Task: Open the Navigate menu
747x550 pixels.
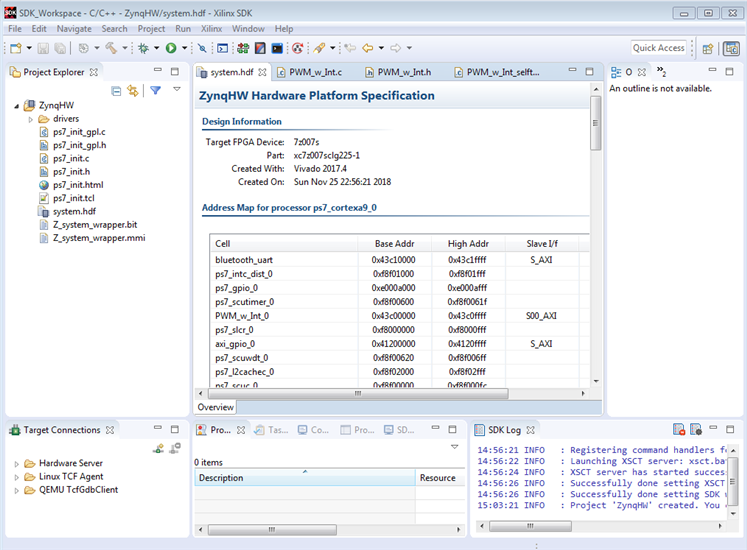Action: [74, 29]
